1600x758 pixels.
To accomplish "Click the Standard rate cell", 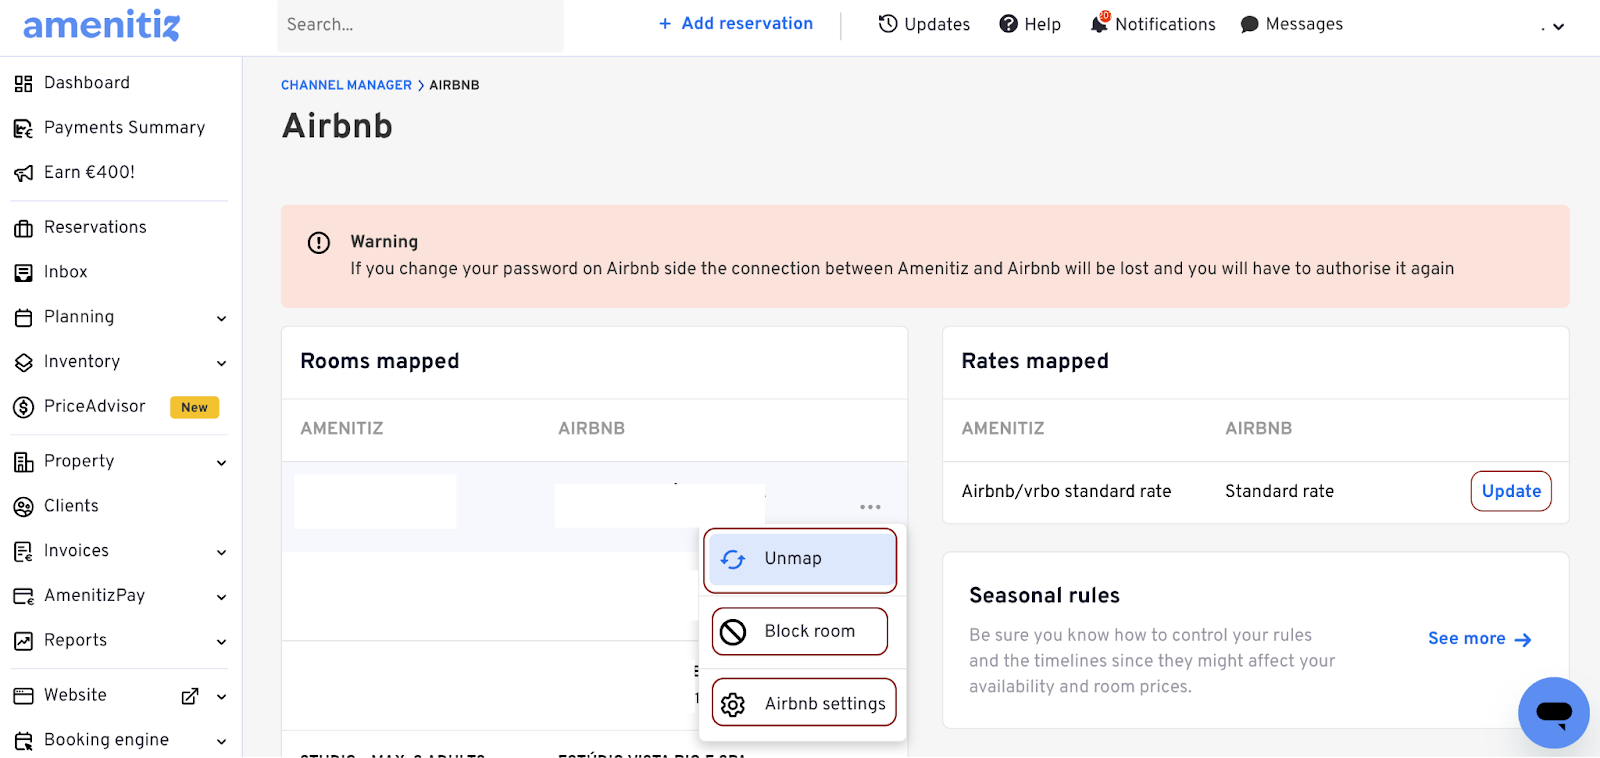I will point(1279,491).
